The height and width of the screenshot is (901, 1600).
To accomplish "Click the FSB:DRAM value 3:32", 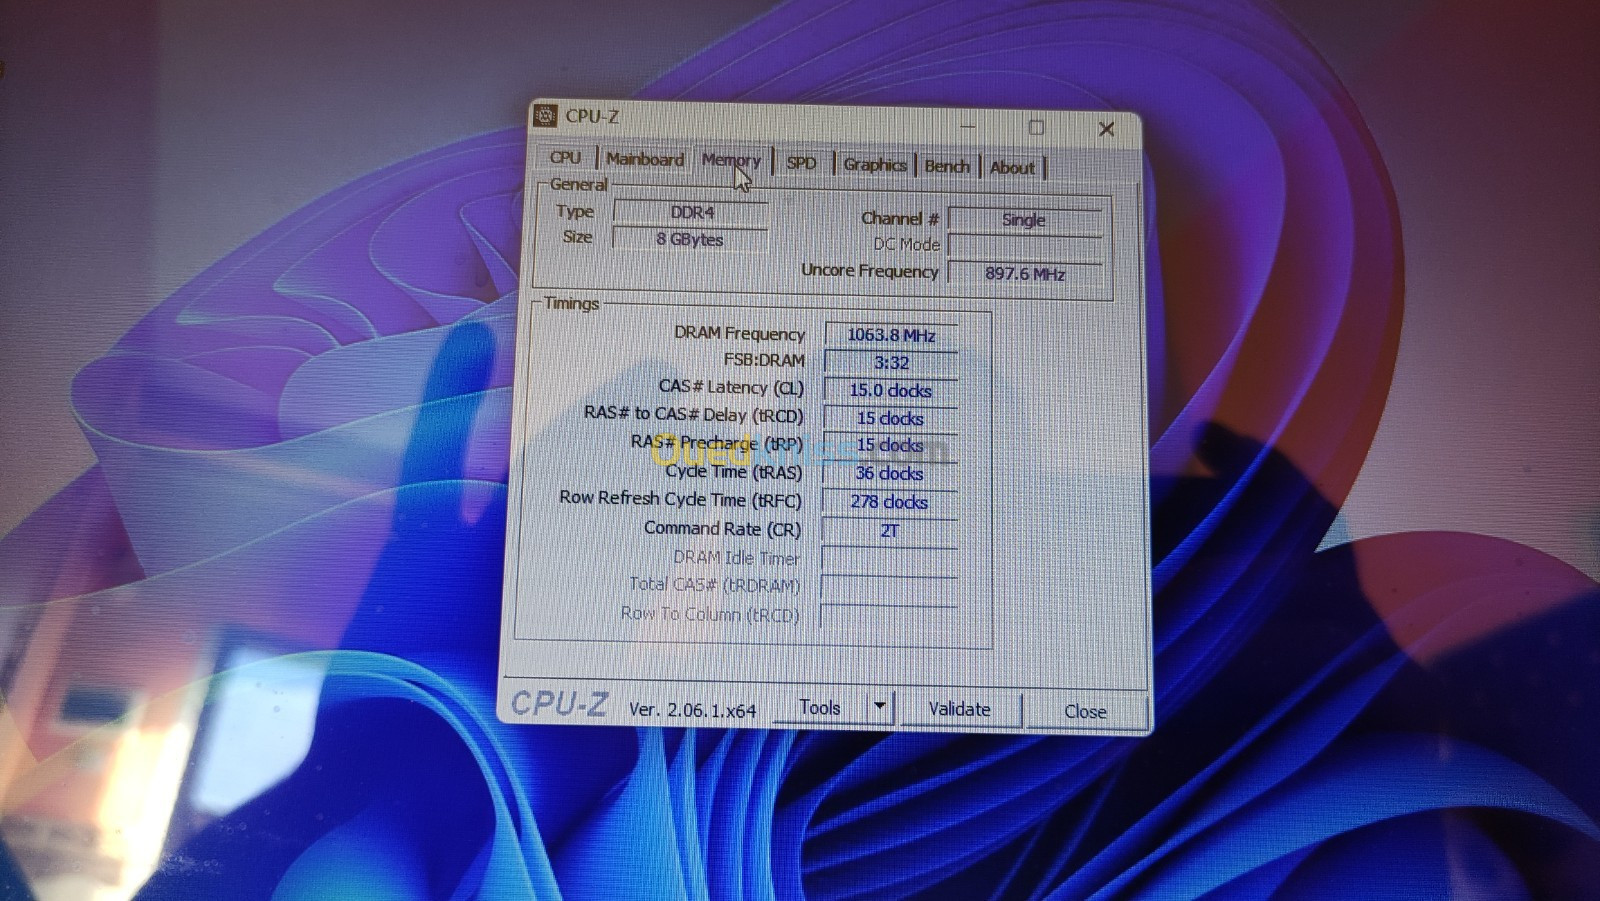I will pos(890,363).
